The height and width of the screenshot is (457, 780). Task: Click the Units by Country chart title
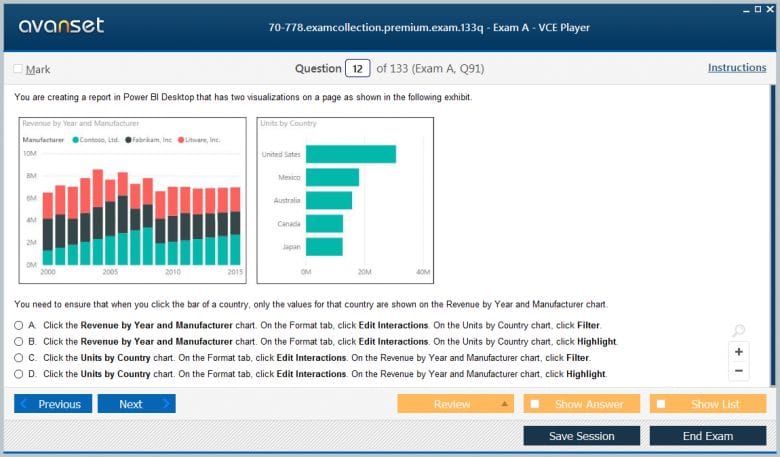click(289, 123)
